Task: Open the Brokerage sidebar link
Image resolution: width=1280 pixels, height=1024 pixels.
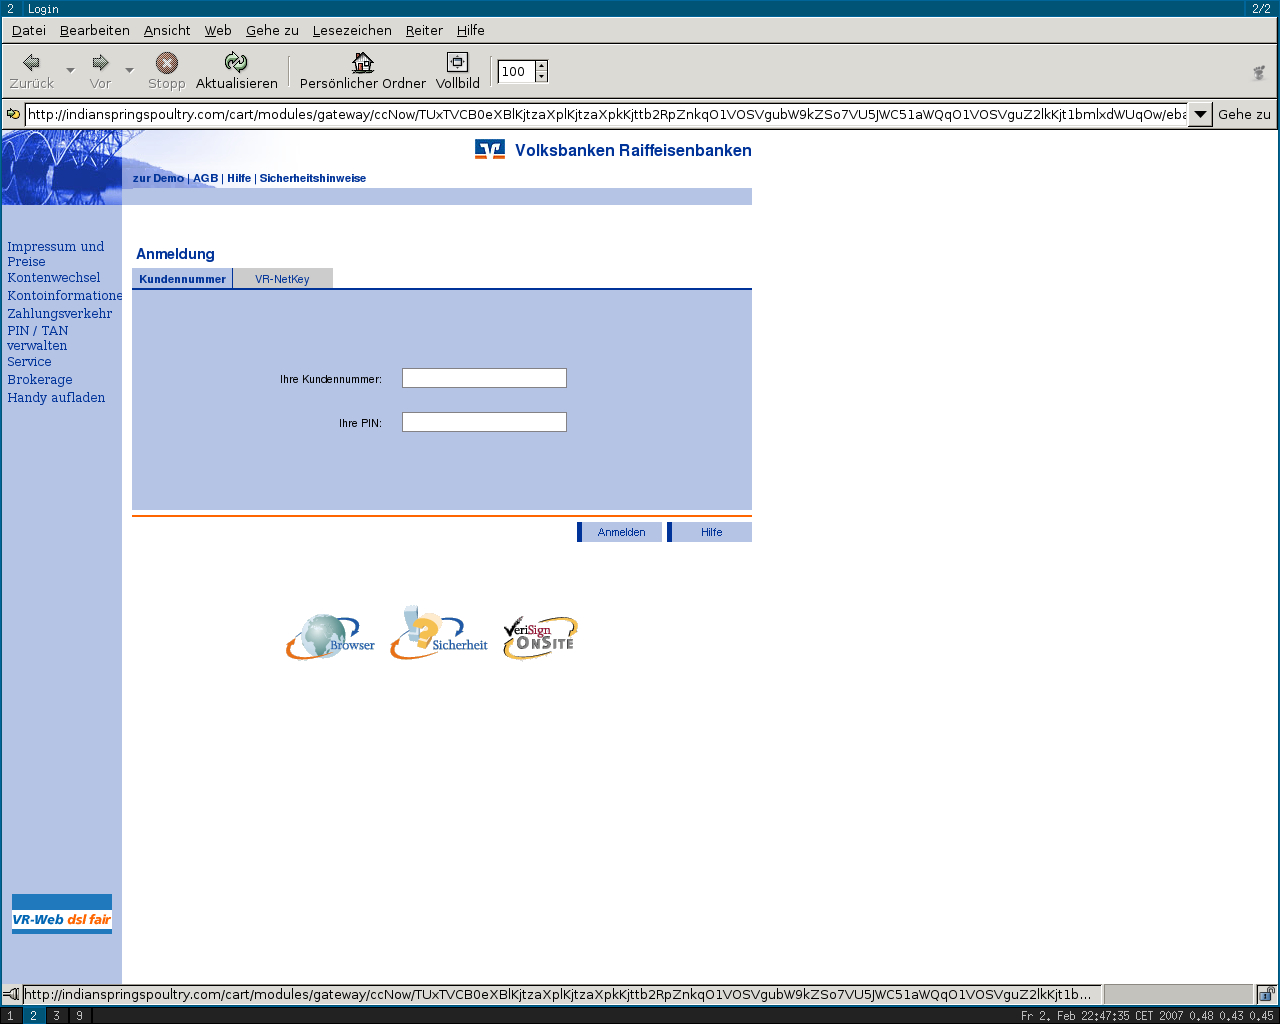Action: [x=40, y=380]
